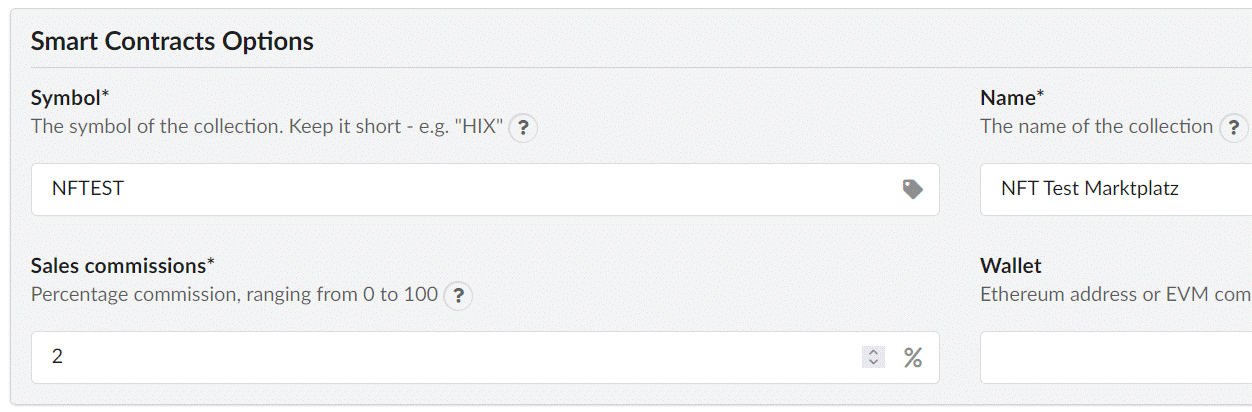This screenshot has width=1252, height=412.
Task: Click the Smart Contracts Options heading
Action: pyautogui.click(x=172, y=41)
